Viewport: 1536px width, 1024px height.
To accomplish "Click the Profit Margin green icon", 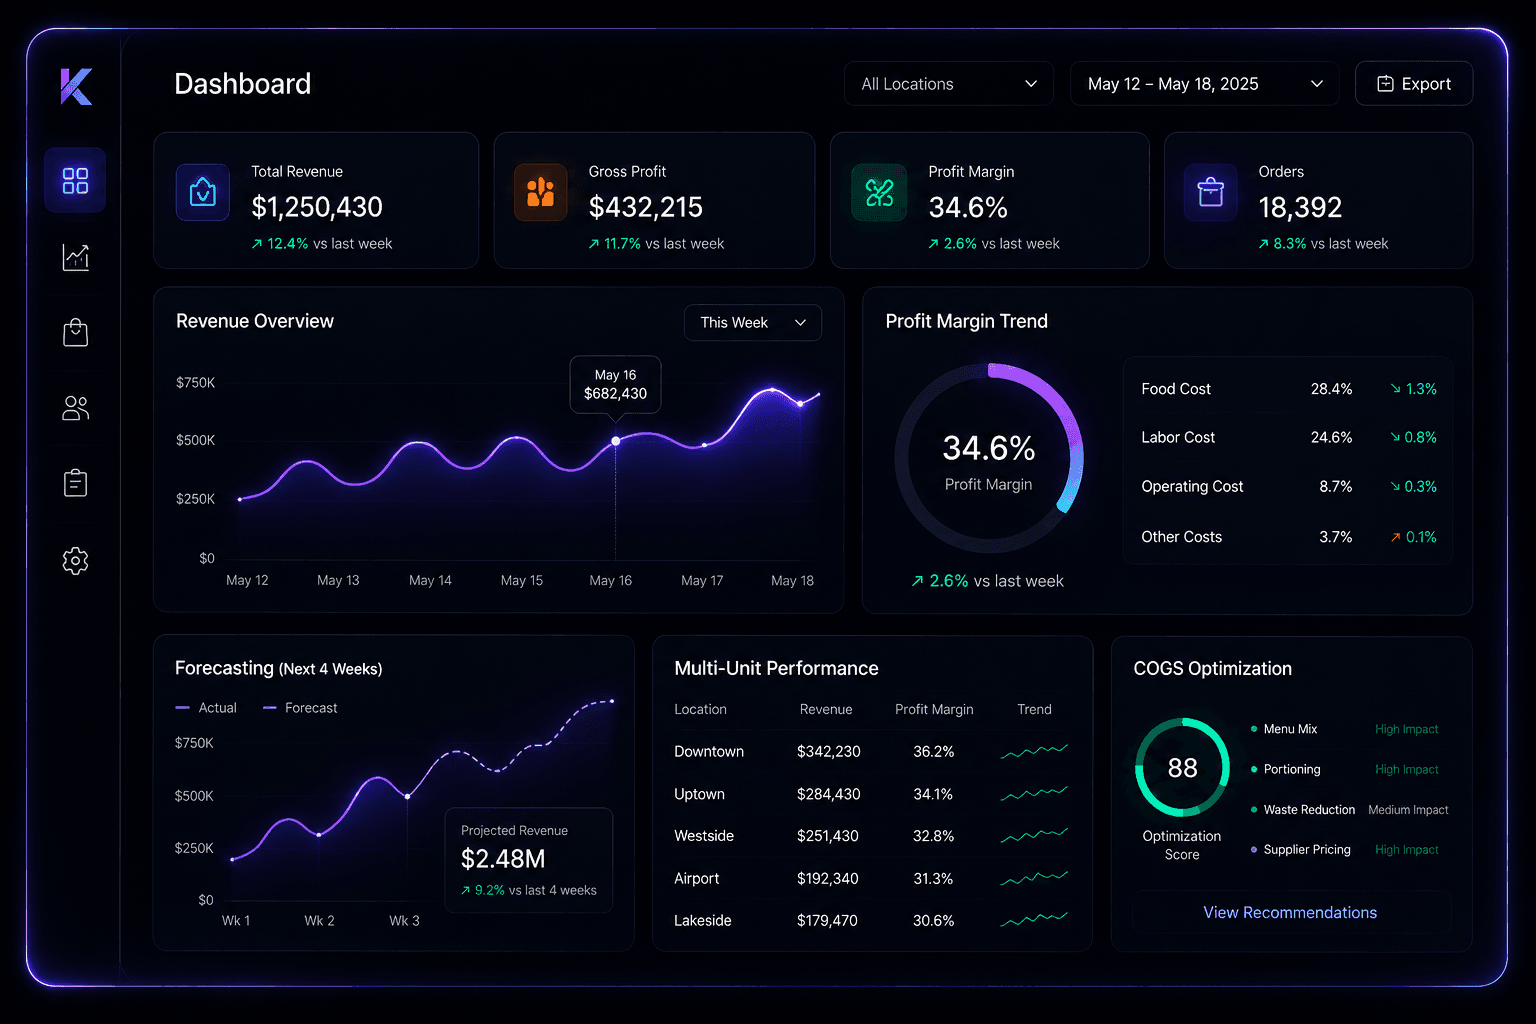I will tap(879, 192).
